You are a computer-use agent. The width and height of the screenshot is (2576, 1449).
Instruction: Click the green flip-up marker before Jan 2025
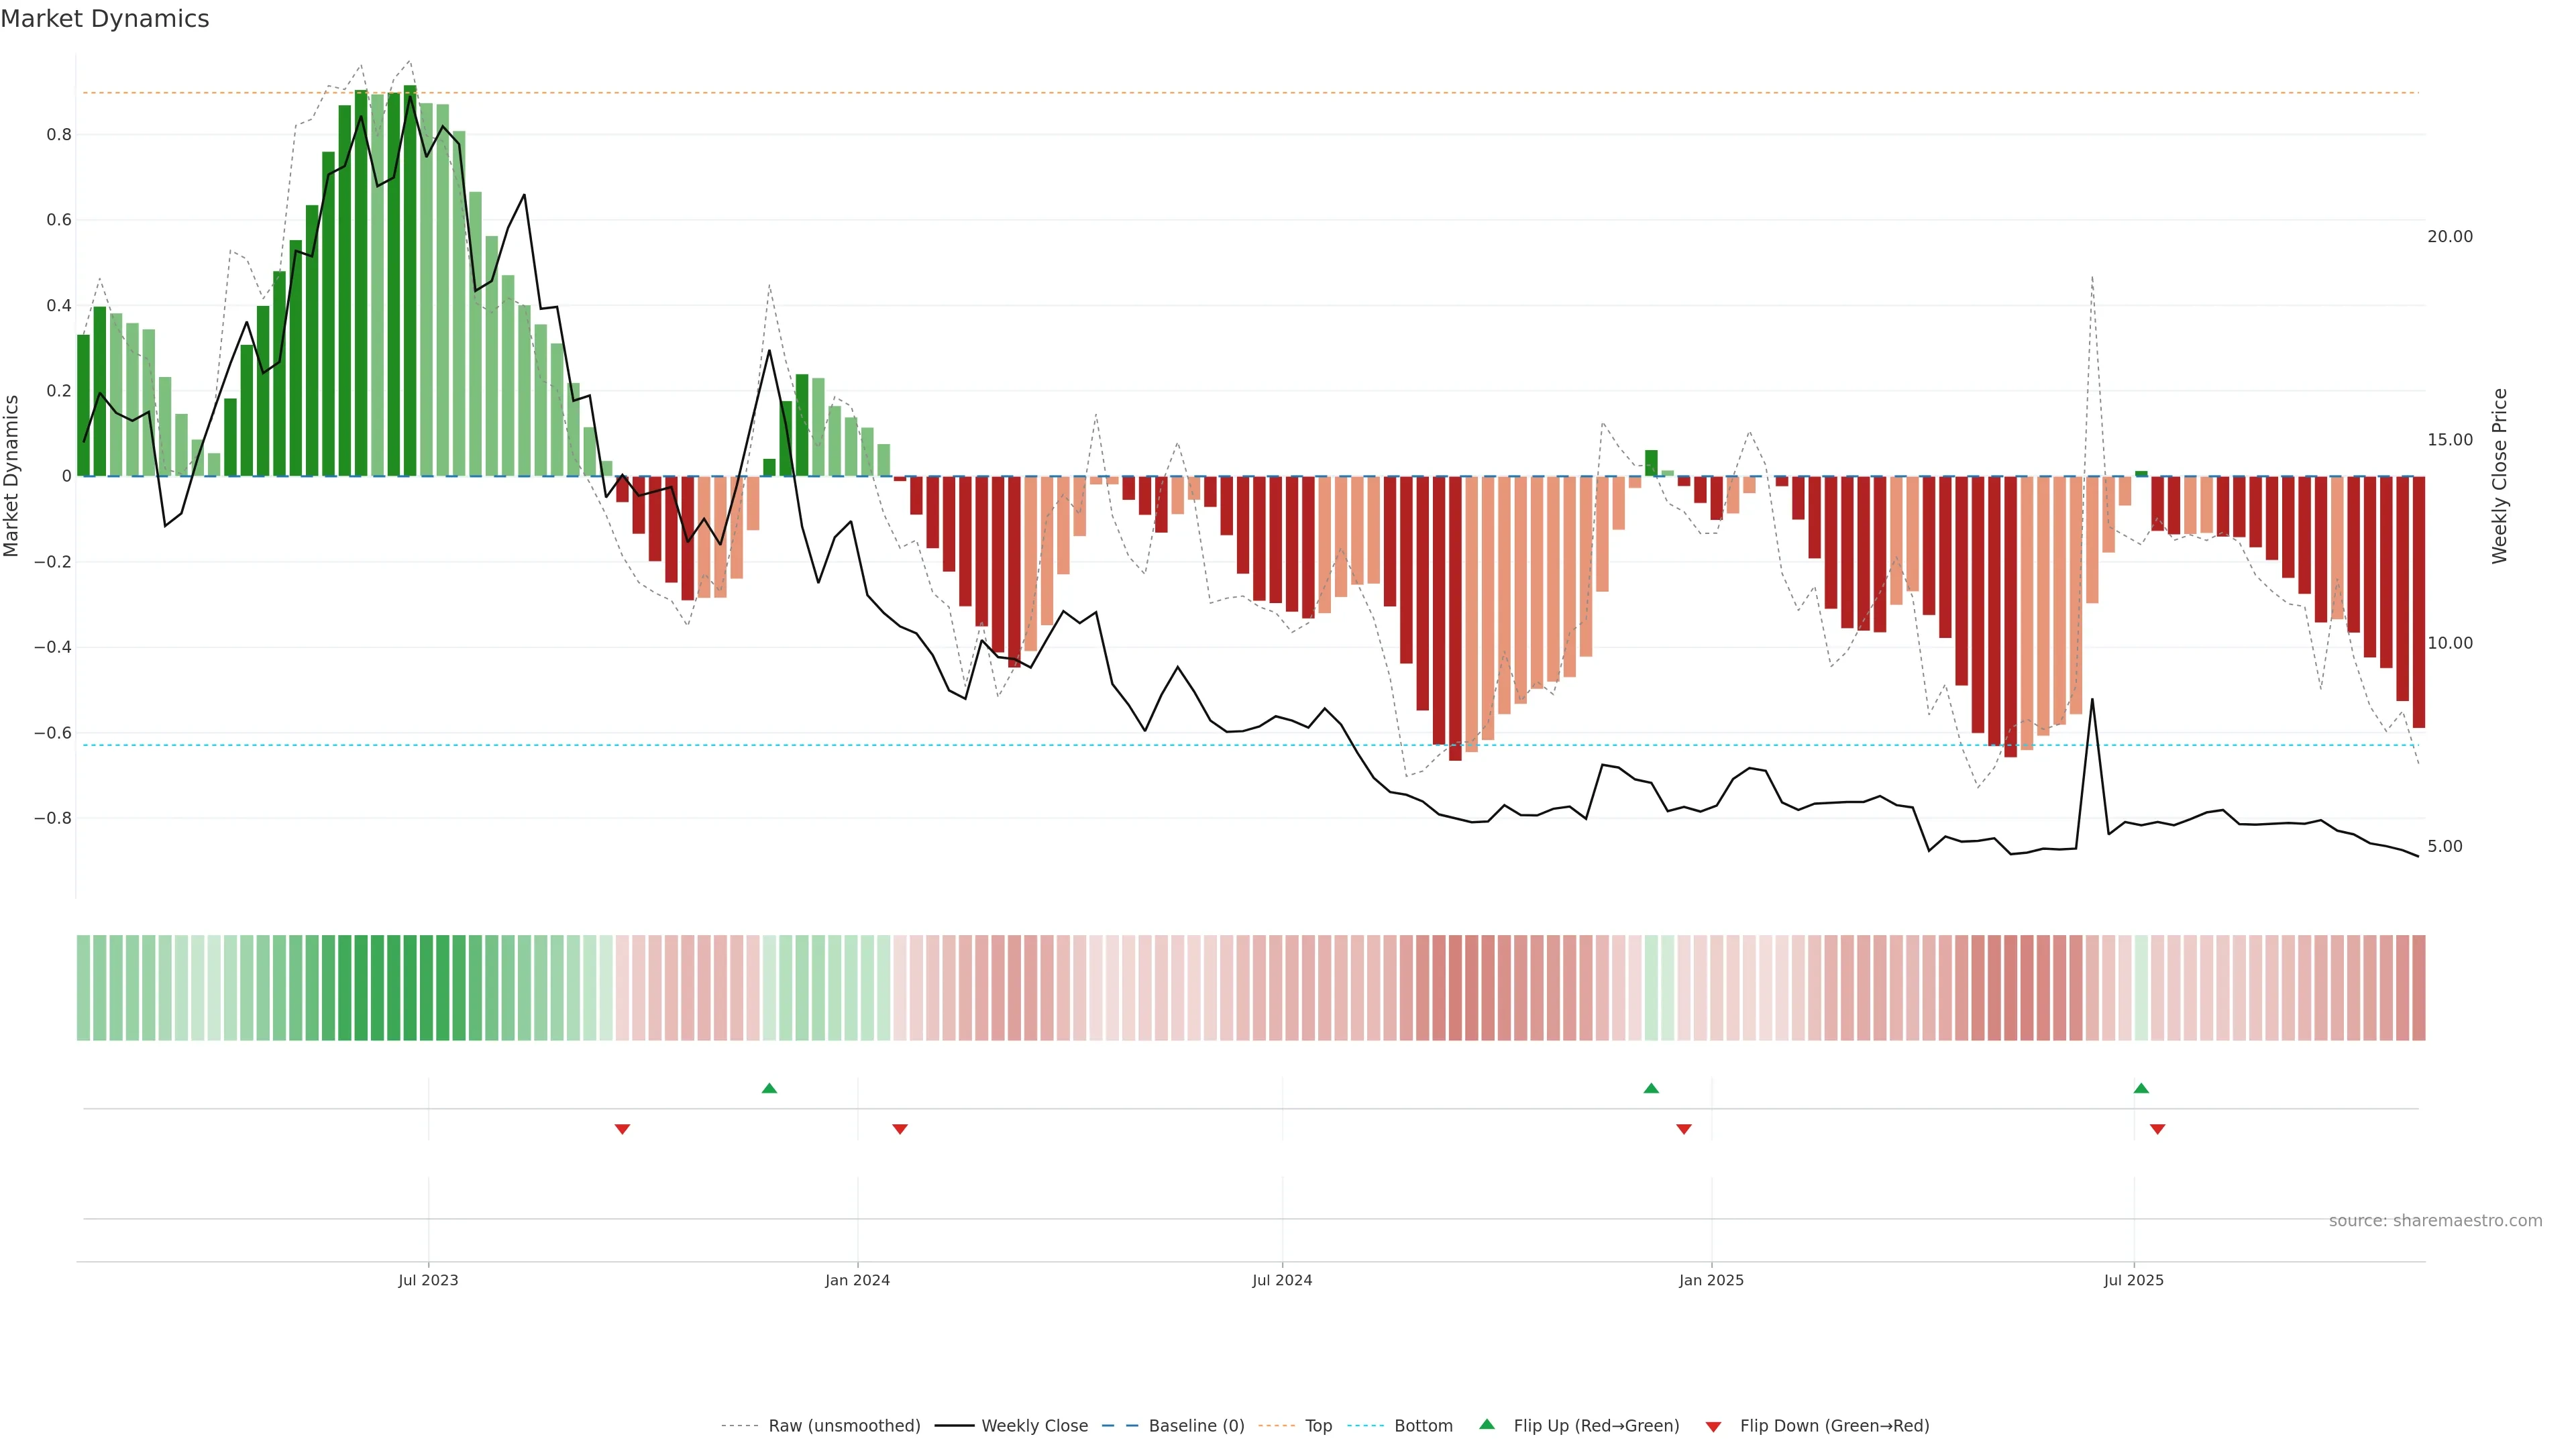1651,1088
